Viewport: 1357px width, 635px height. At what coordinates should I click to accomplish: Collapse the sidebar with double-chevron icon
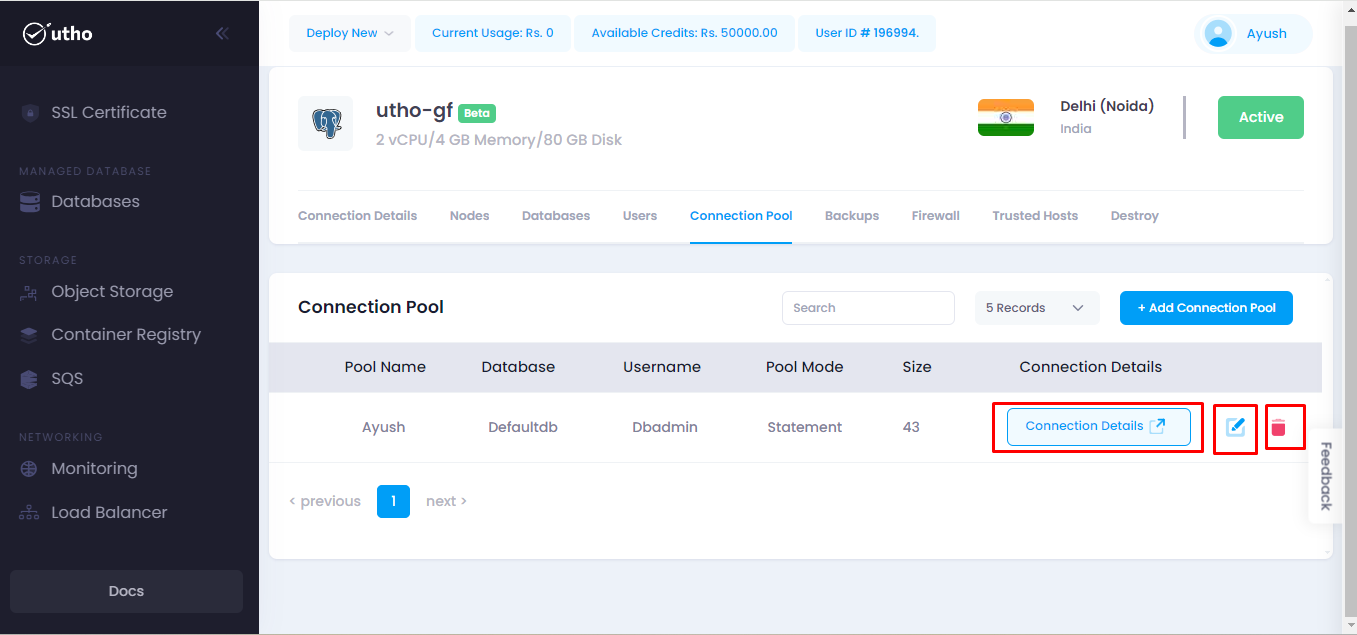222,34
